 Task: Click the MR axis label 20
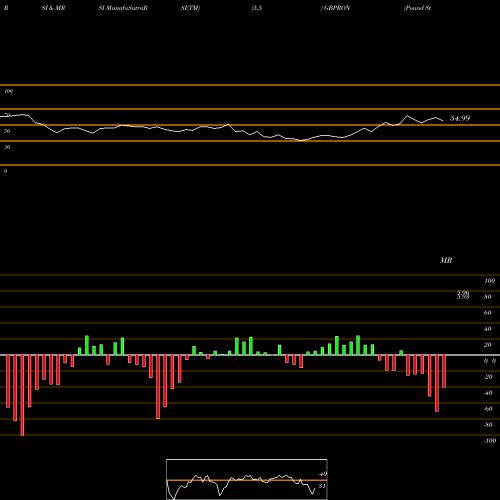pos(488,345)
